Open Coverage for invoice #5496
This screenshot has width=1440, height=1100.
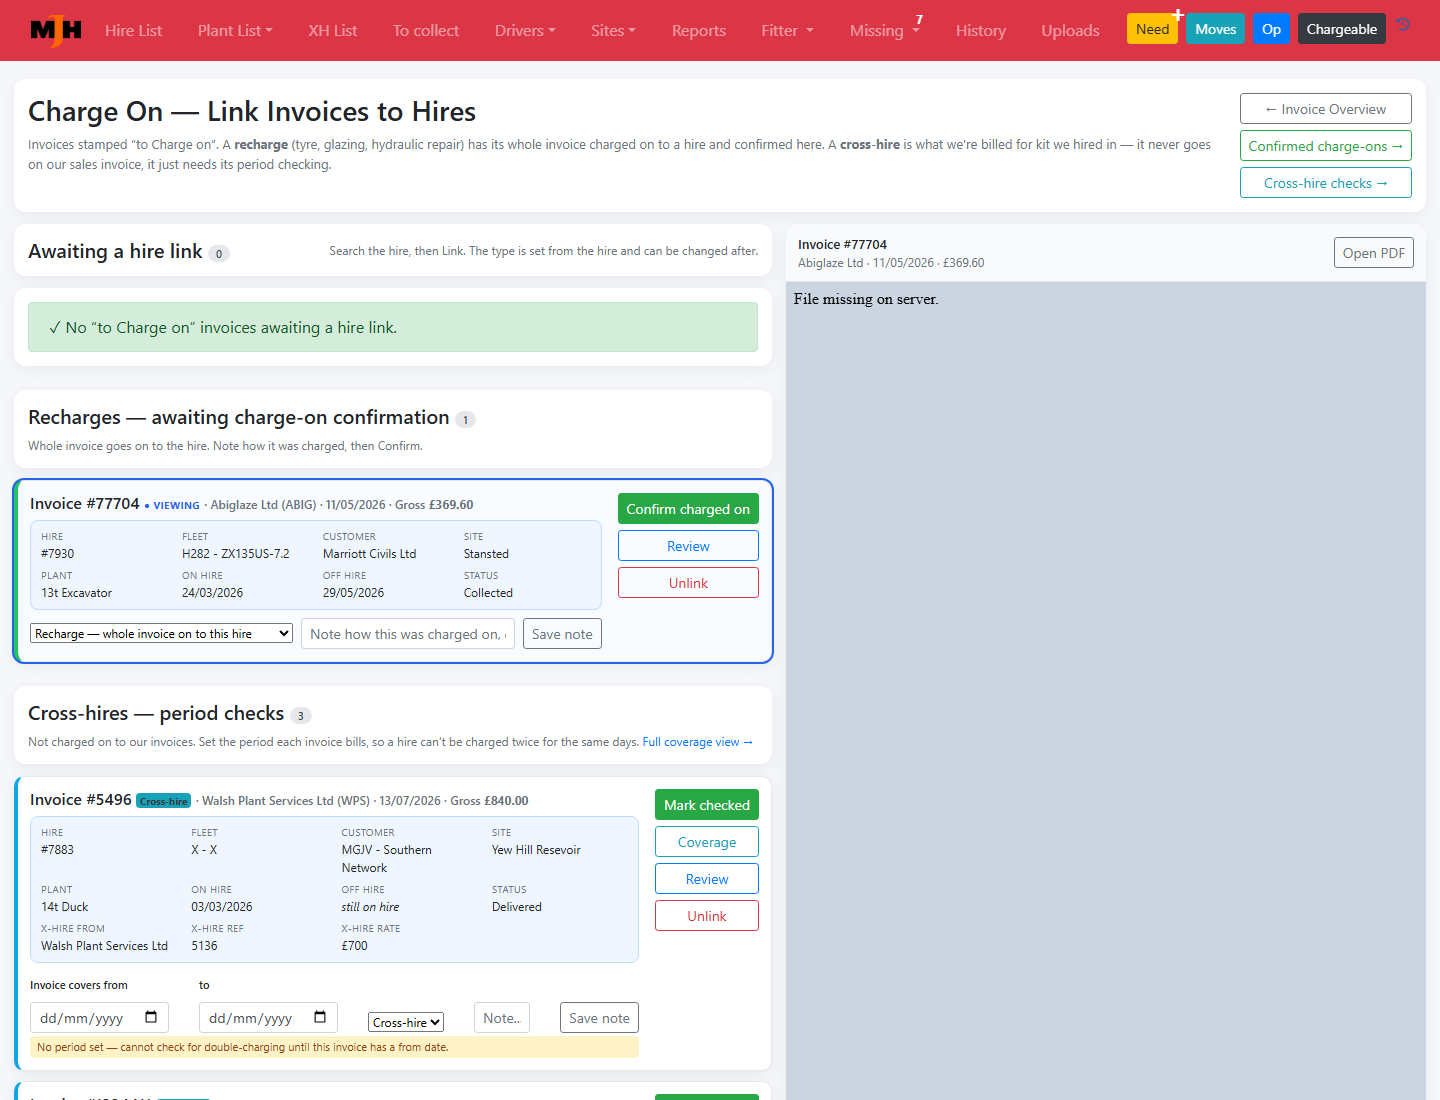707,842
